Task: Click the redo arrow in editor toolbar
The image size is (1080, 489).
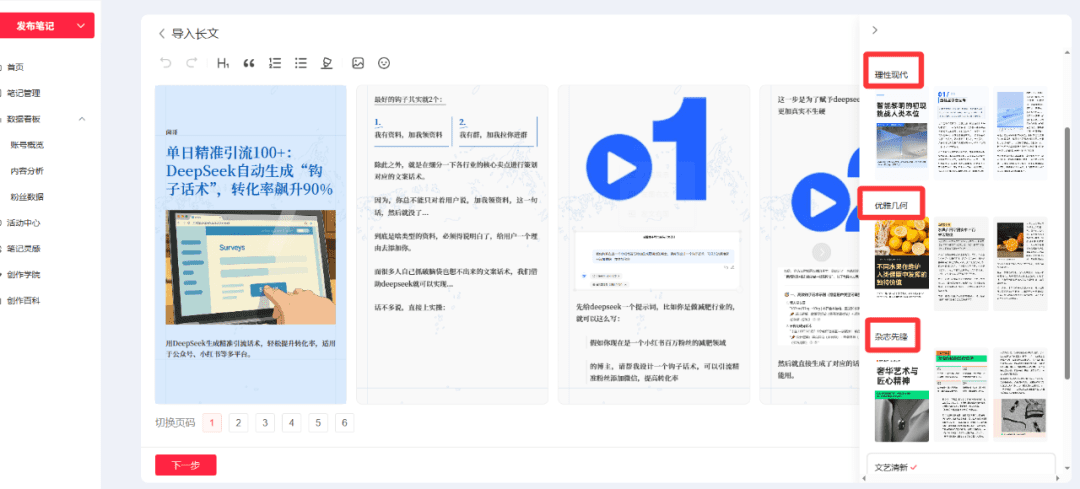Action: (x=192, y=63)
